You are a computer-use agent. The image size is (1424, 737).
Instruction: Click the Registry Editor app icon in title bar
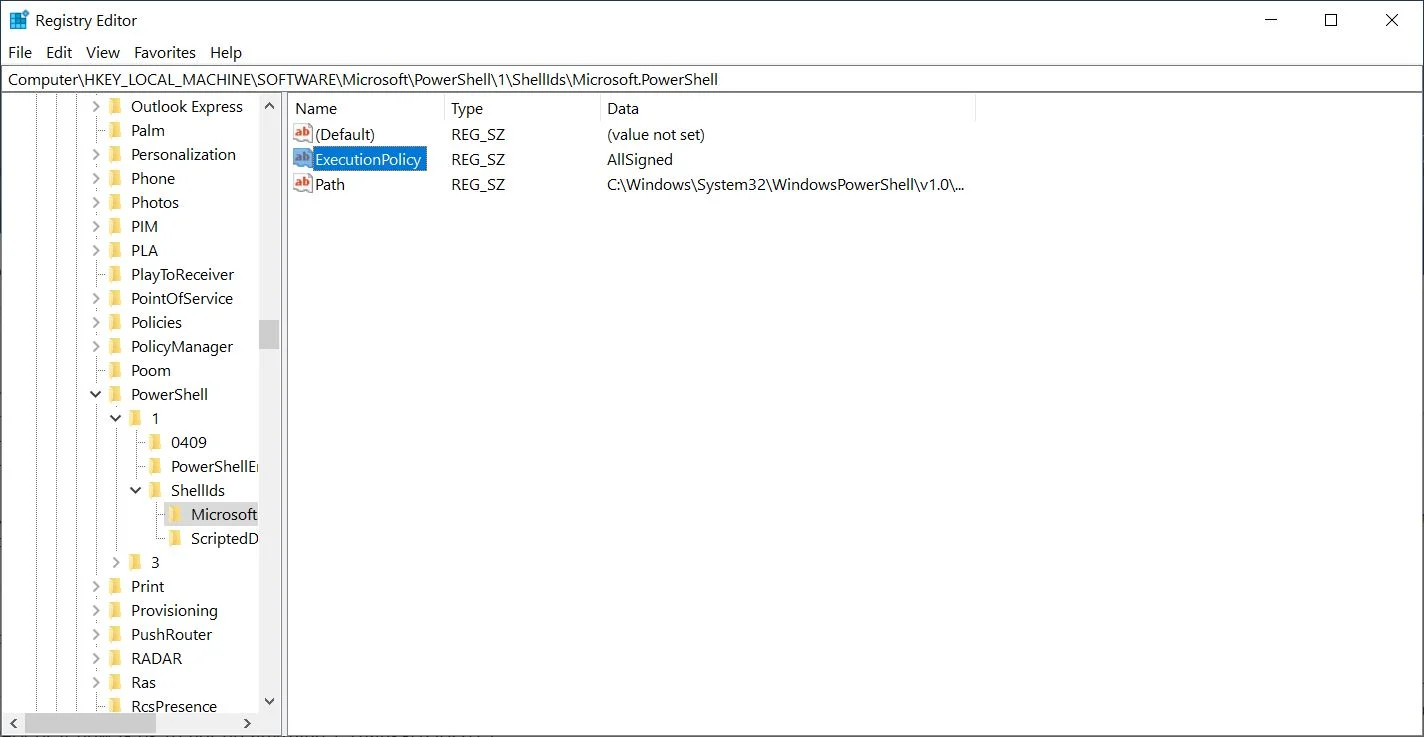point(19,20)
